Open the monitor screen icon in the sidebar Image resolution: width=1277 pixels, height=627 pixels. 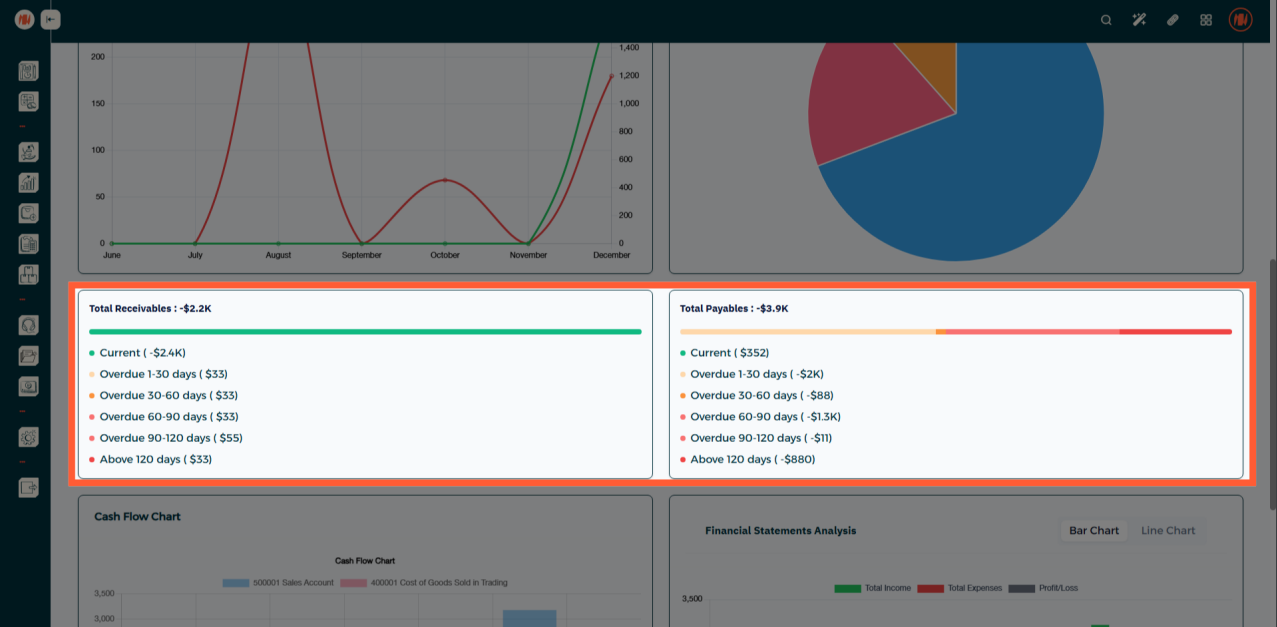tap(28, 386)
